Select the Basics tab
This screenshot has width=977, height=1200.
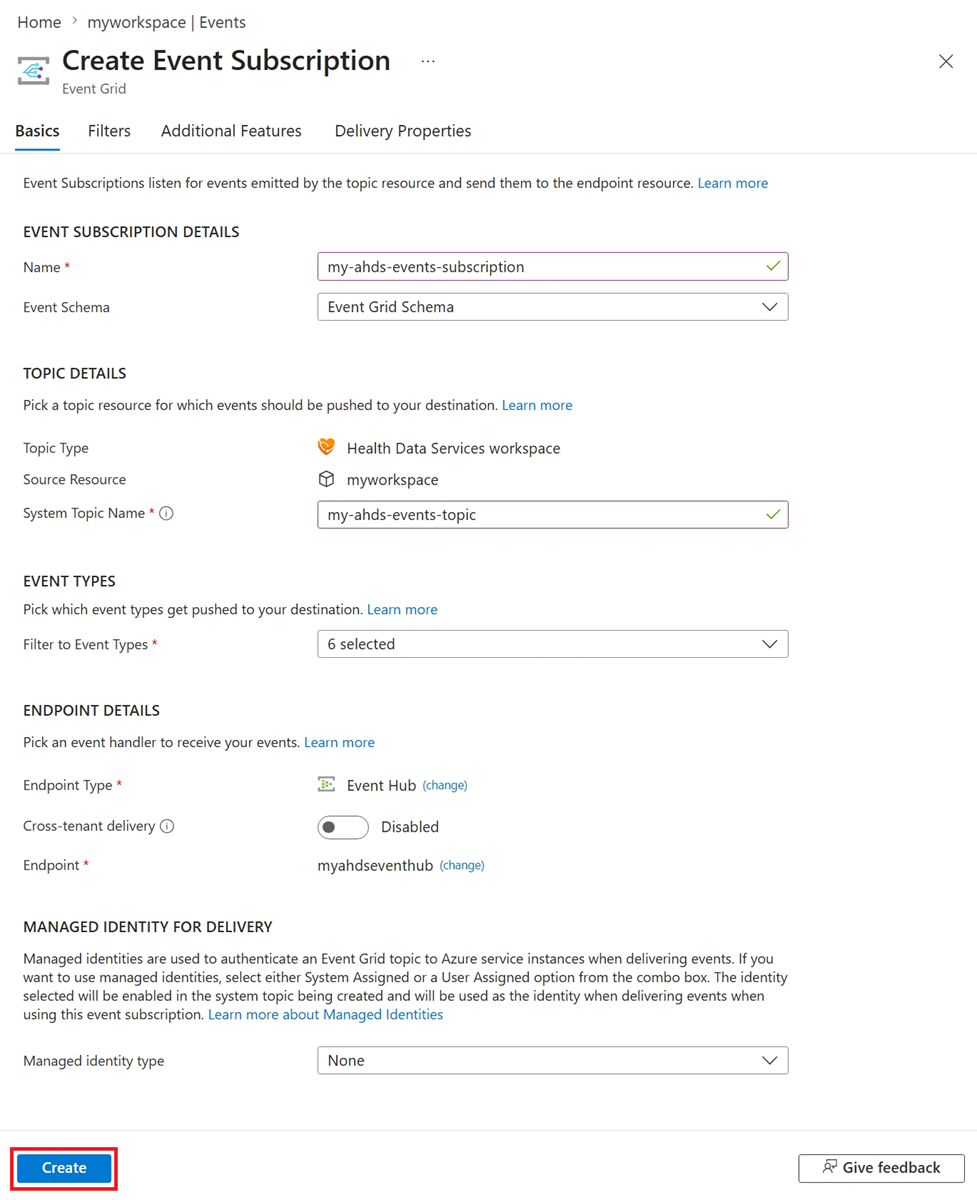tap(38, 131)
